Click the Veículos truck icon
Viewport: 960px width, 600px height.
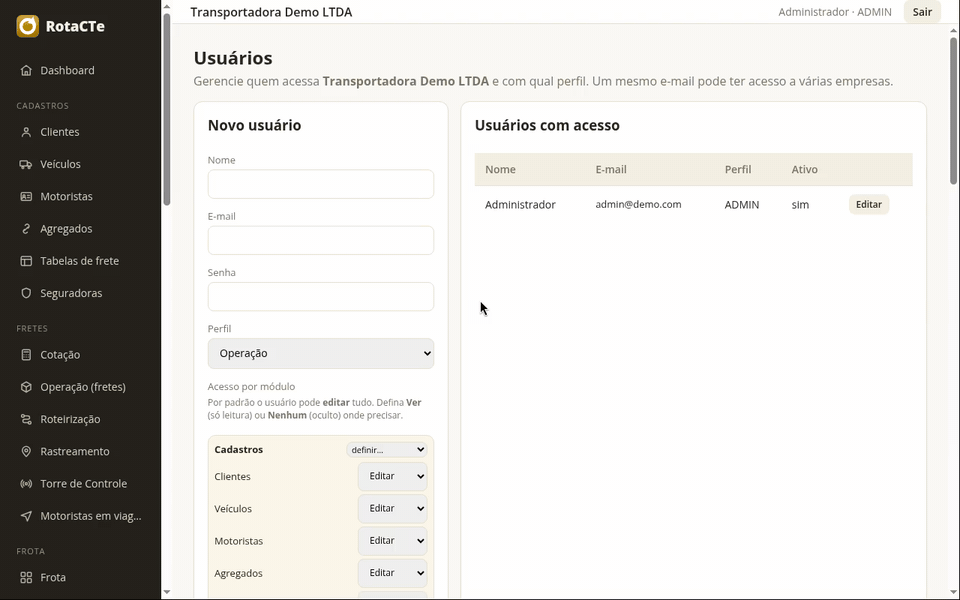(x=26, y=164)
